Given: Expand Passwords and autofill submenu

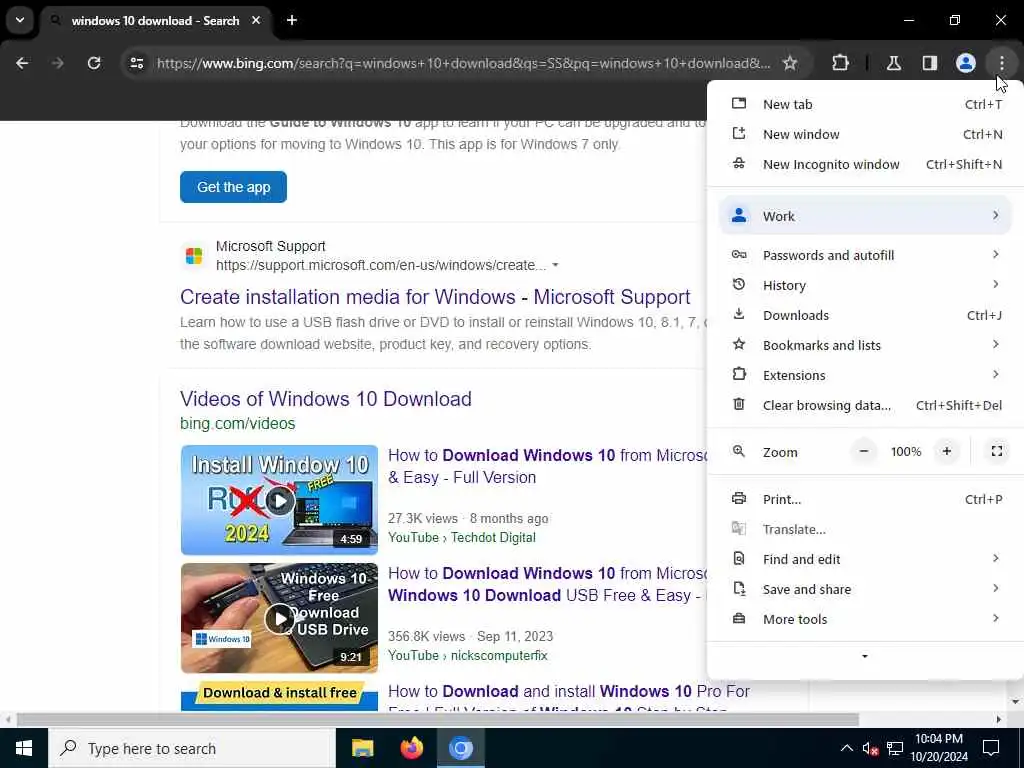Looking at the screenshot, I should coord(865,255).
